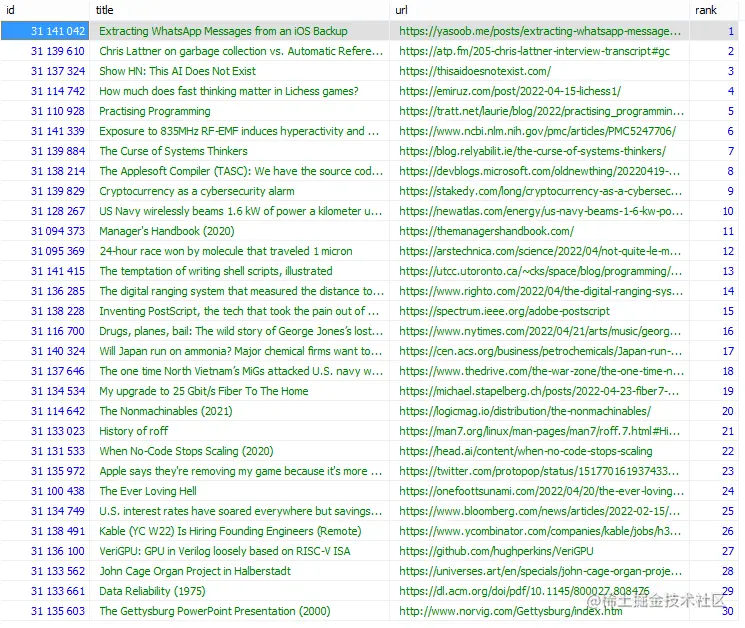Click the bloomberg.com url cell
Image resolution: width=745 pixels, height=628 pixels.
(539, 511)
